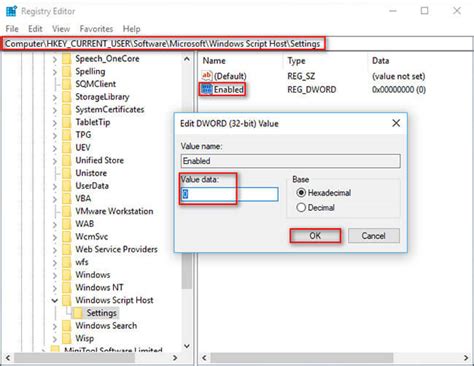Select the SQMClient folder icon
474x366 pixels.
[x=67, y=84]
